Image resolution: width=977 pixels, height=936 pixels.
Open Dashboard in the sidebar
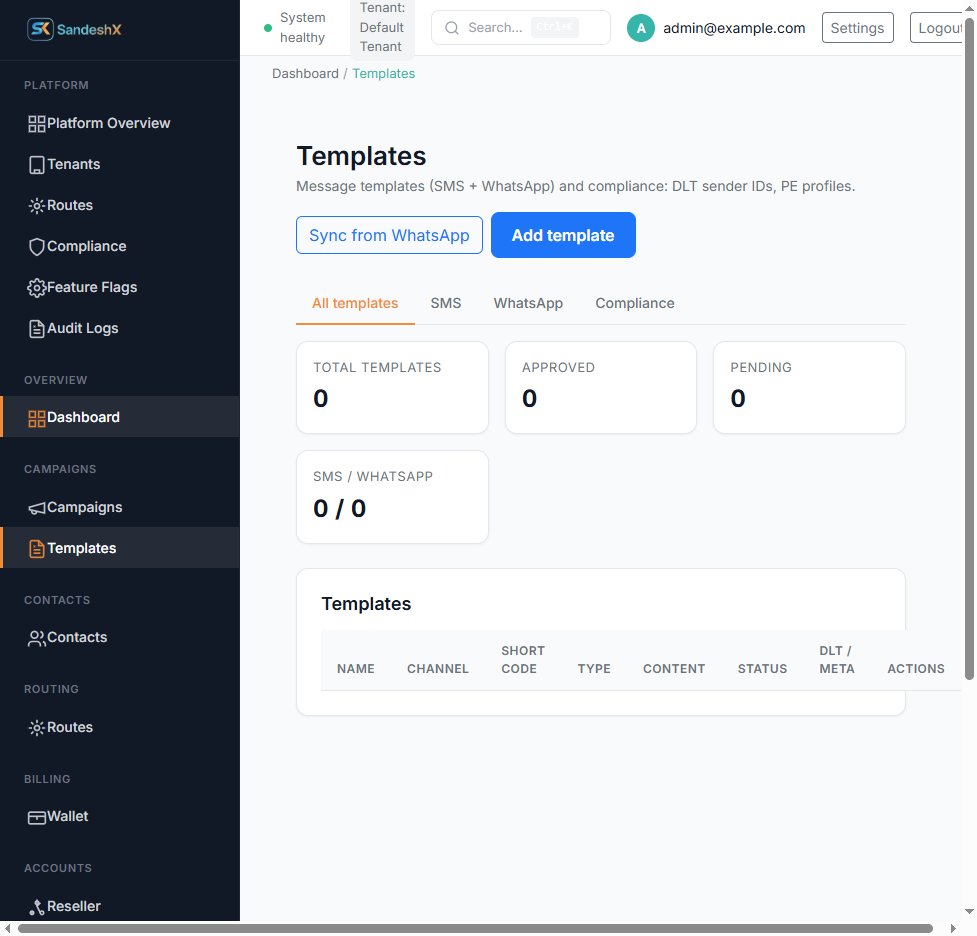[120, 418]
